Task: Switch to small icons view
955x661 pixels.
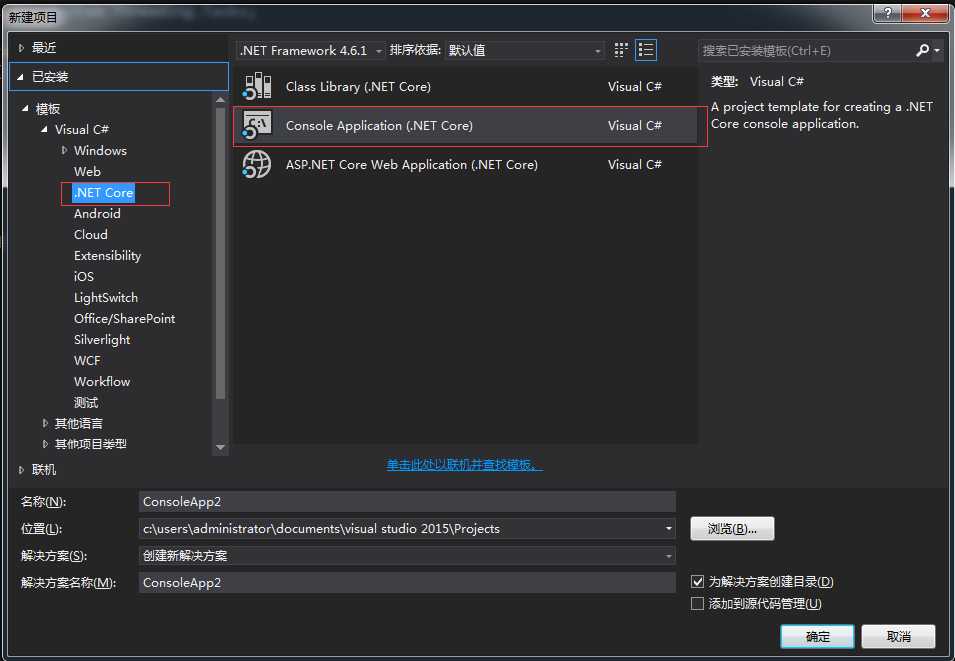Action: click(x=621, y=50)
